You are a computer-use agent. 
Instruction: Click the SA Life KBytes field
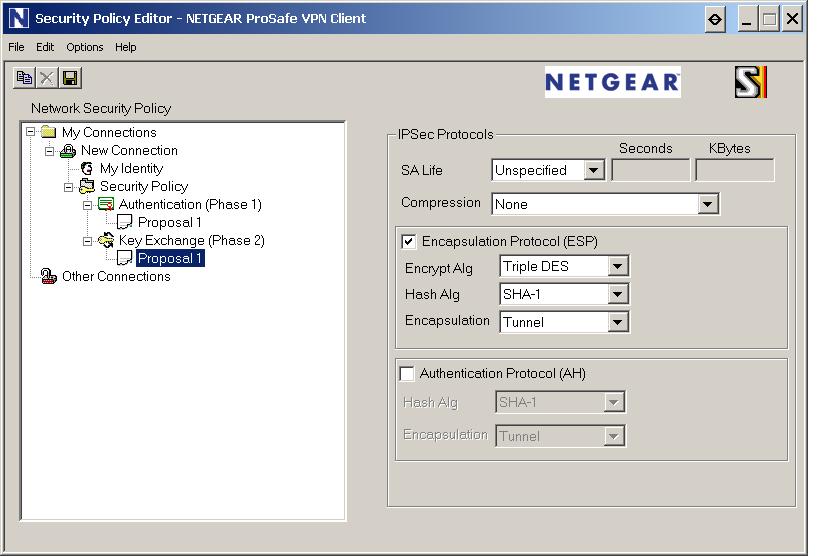[x=734, y=170]
